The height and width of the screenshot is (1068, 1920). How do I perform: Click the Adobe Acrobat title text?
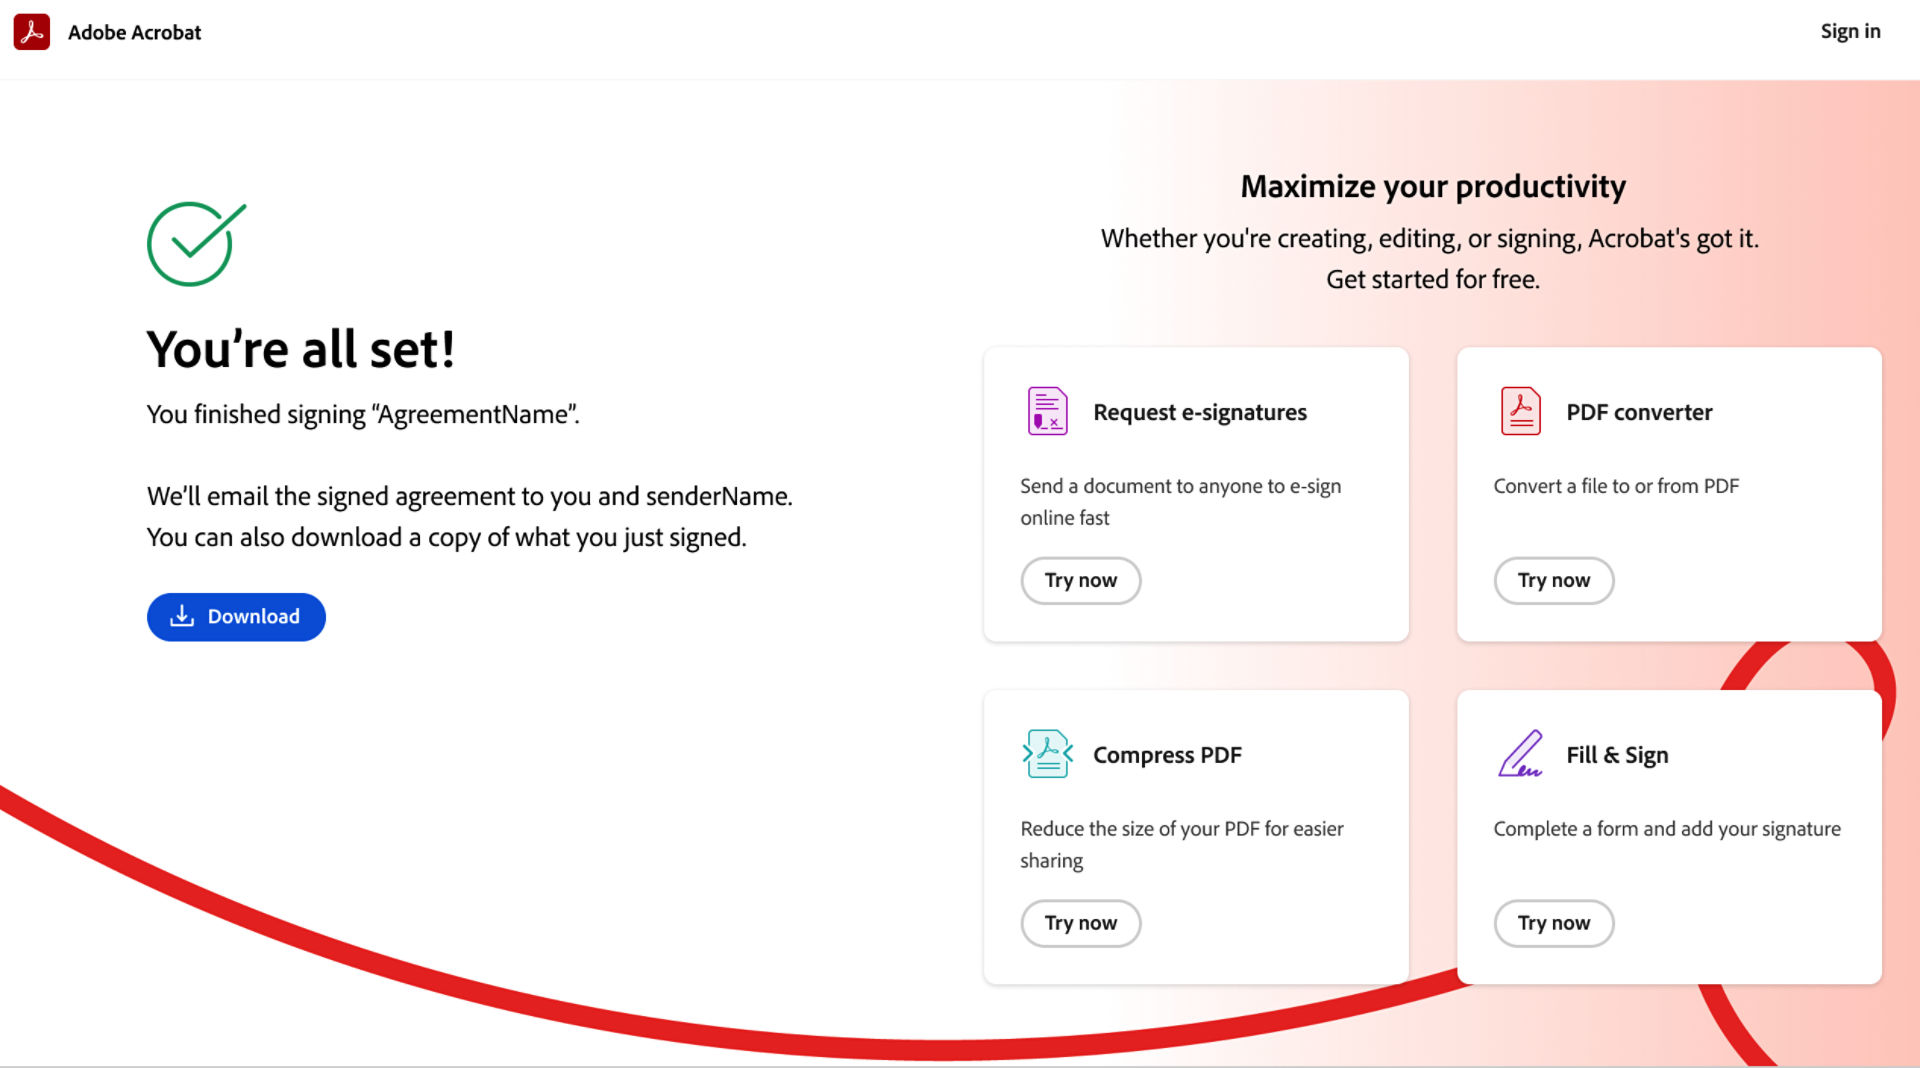tap(134, 32)
